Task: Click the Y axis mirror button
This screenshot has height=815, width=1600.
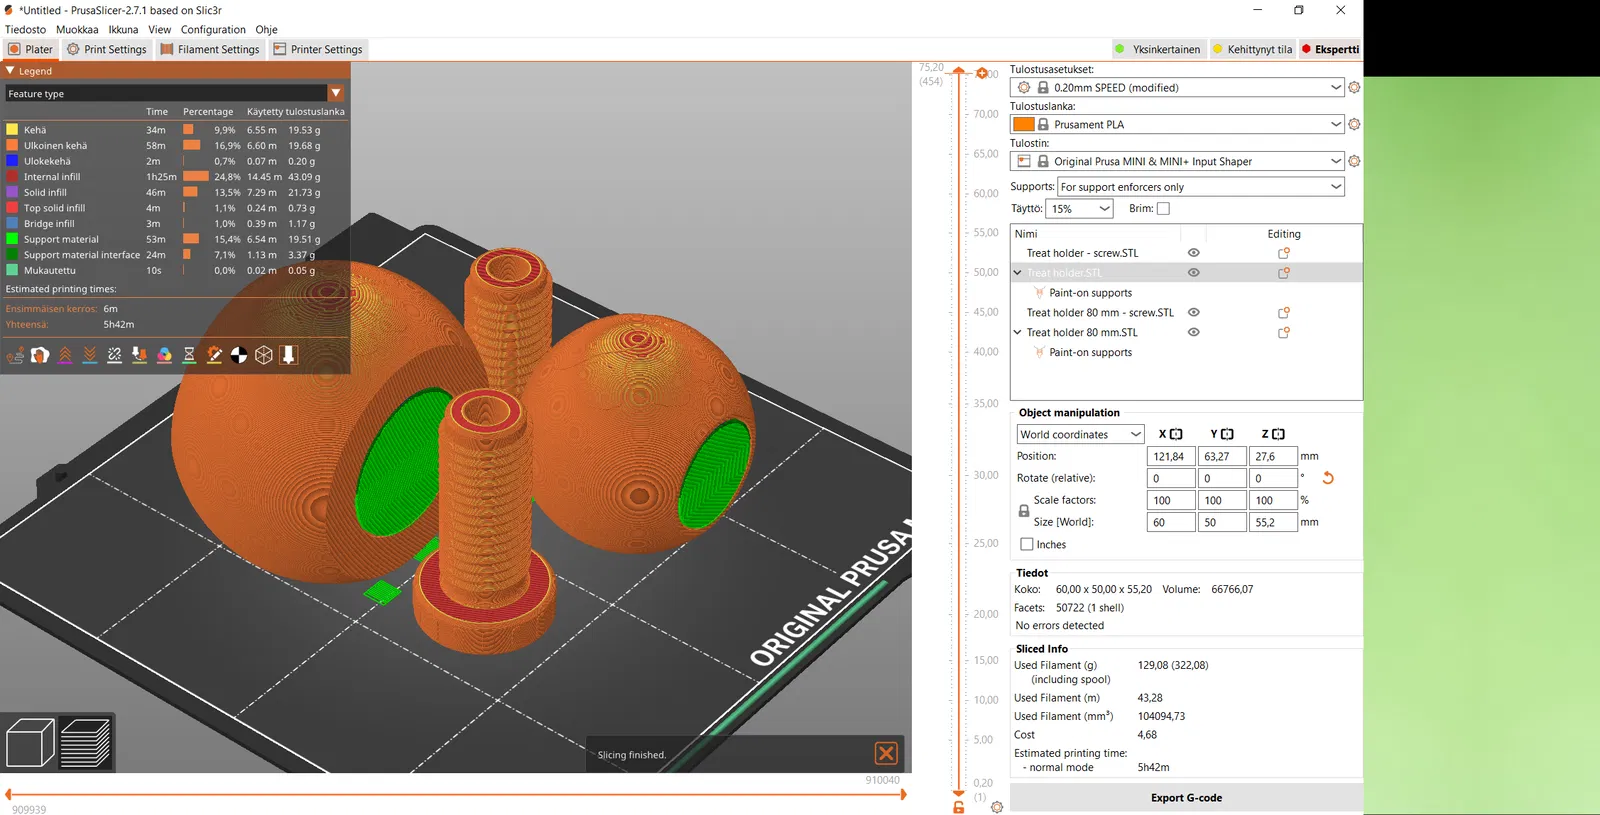Action: pyautogui.click(x=1228, y=434)
